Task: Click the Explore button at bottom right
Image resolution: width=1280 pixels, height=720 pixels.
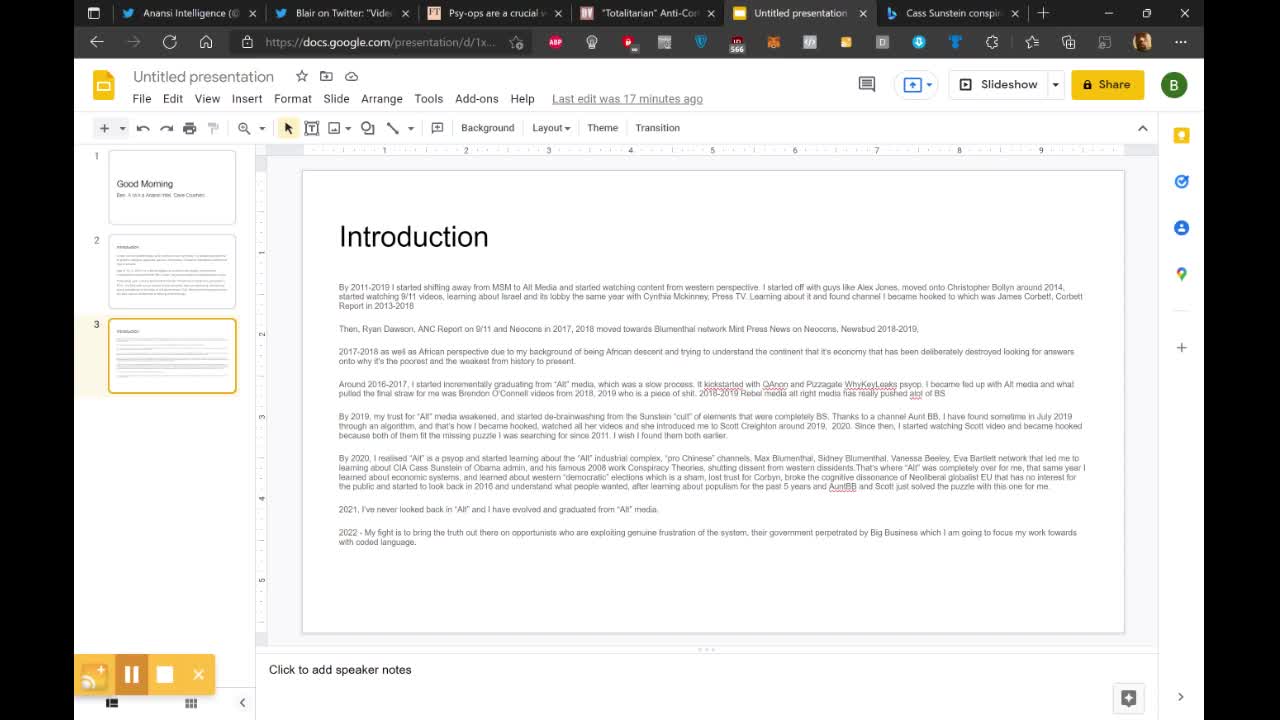Action: coord(1128,698)
